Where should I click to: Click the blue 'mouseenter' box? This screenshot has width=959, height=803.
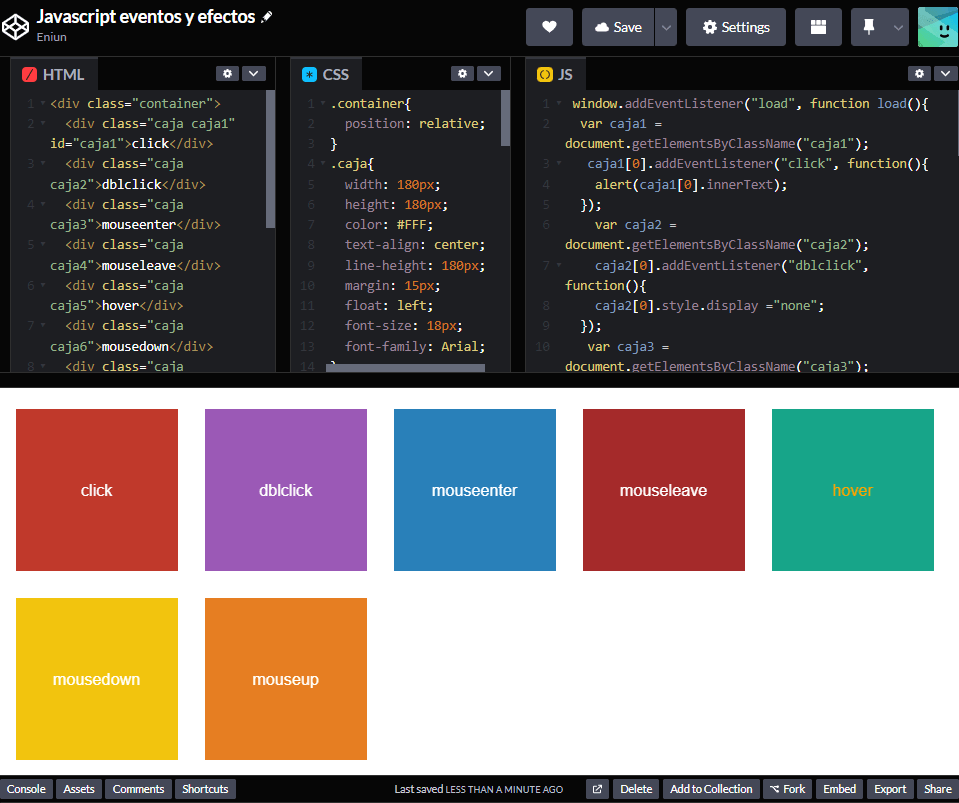475,490
